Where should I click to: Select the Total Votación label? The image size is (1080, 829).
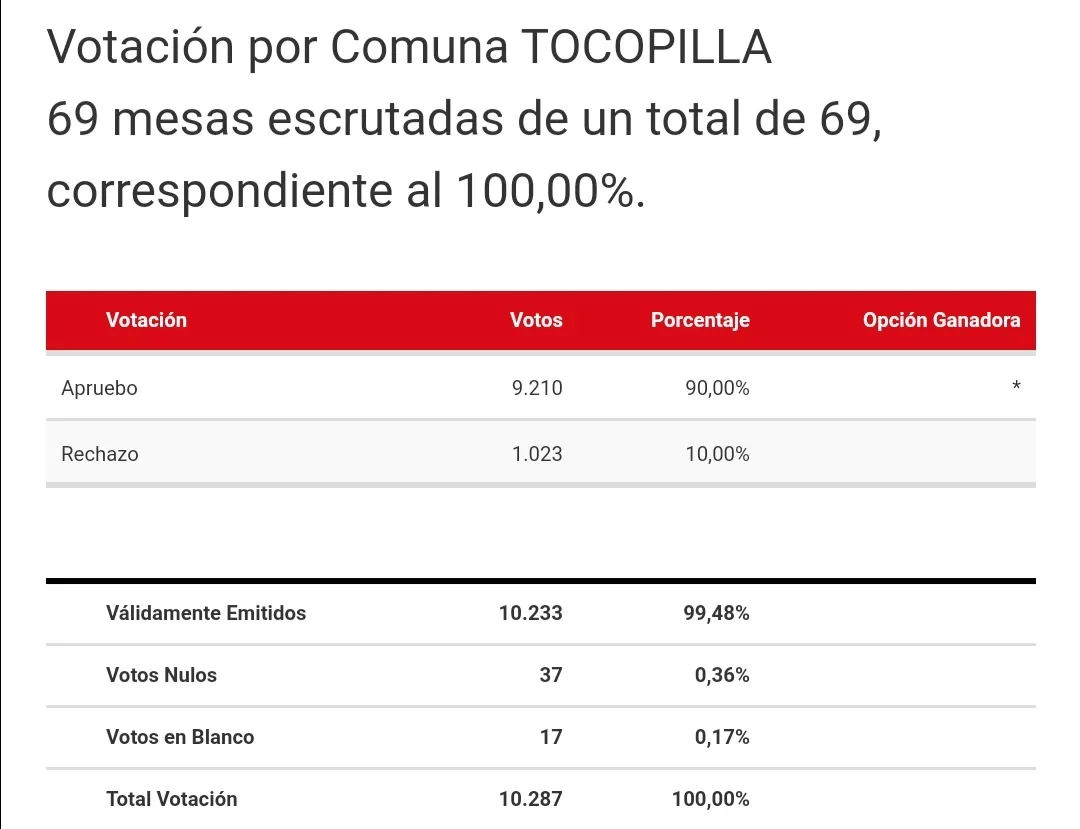coord(172,799)
